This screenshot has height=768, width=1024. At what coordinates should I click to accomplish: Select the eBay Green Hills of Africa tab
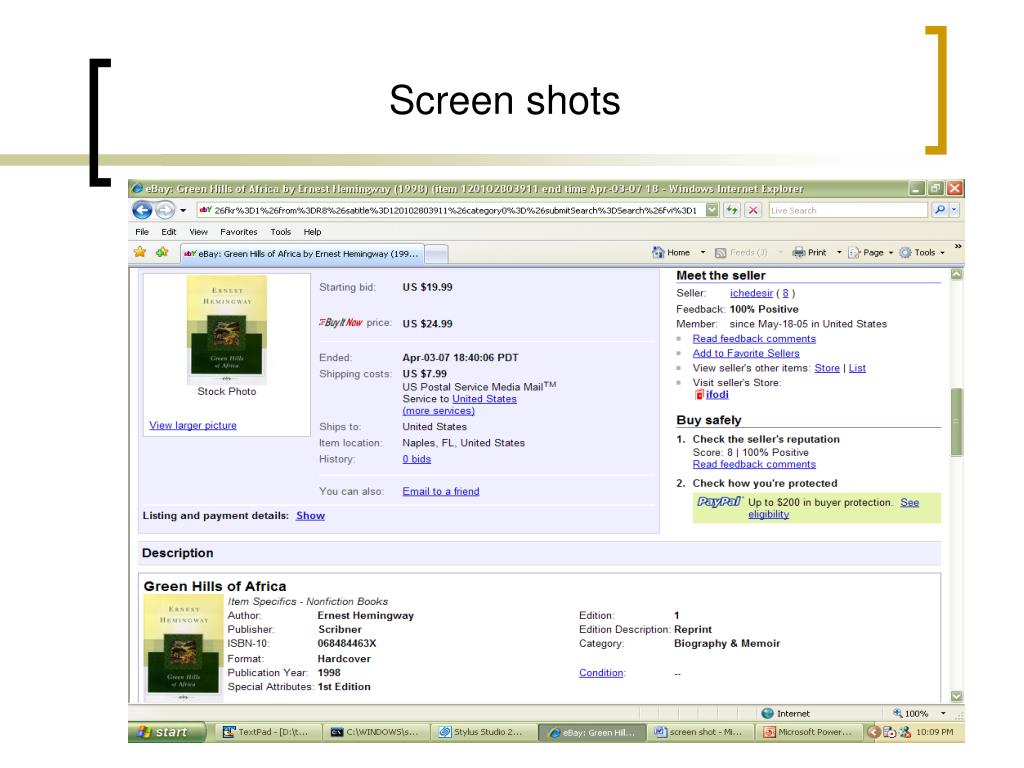(302, 253)
